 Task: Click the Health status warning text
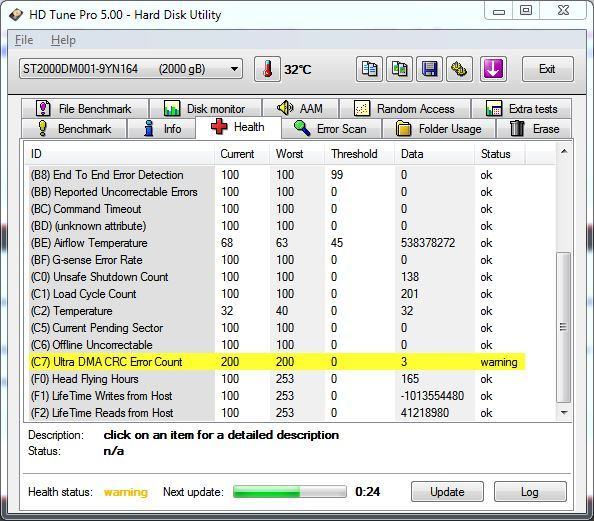pos(125,492)
